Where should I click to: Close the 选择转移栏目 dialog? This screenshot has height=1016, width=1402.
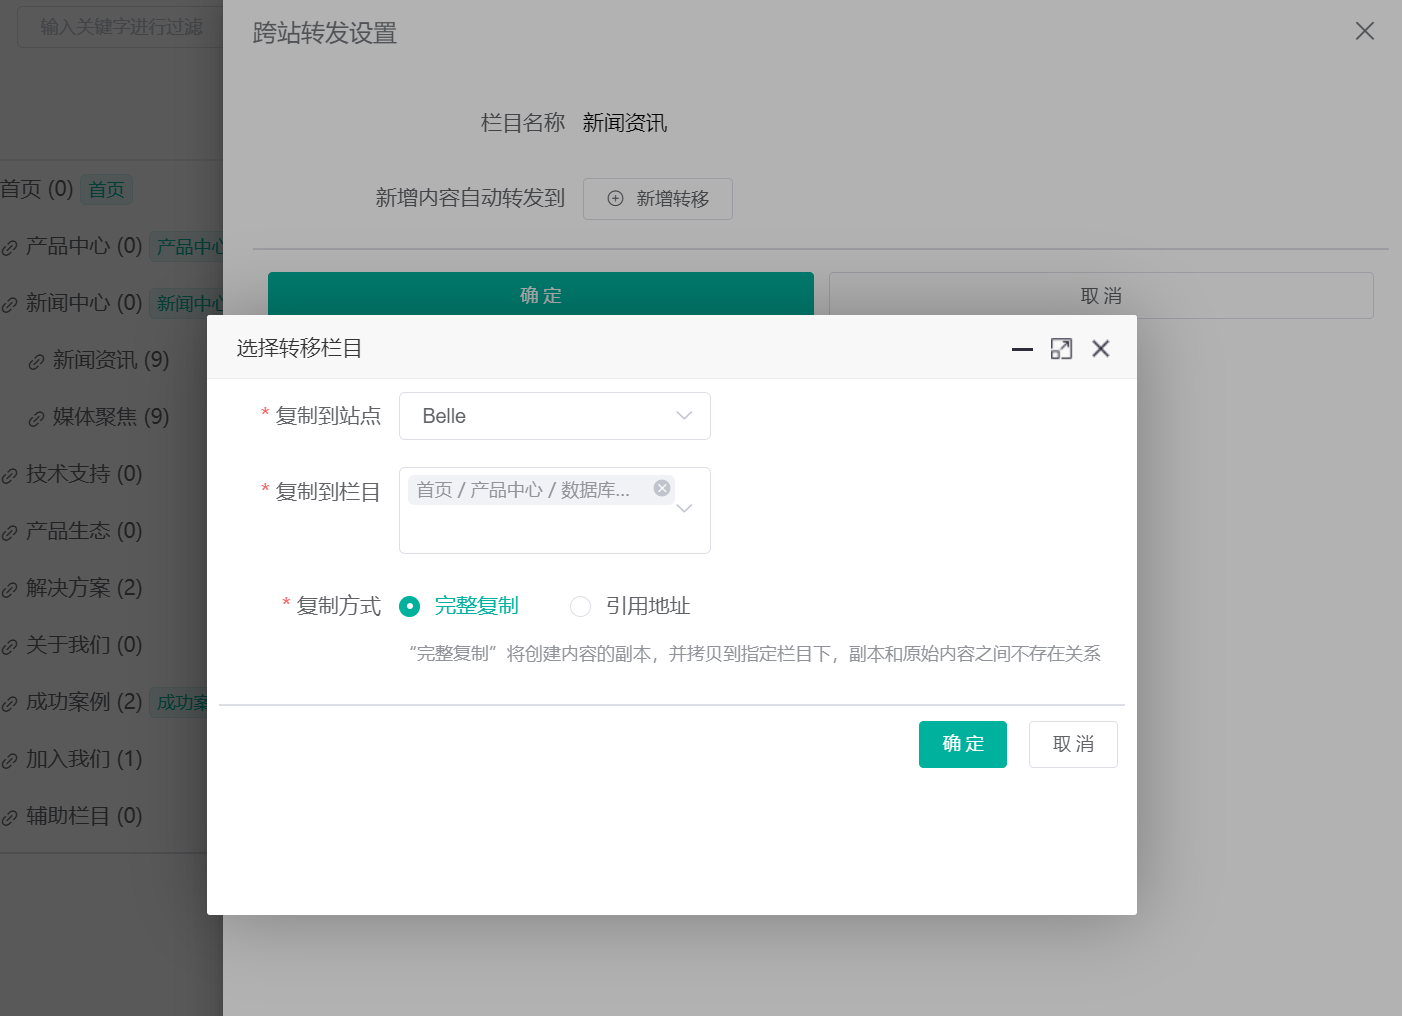pos(1100,348)
